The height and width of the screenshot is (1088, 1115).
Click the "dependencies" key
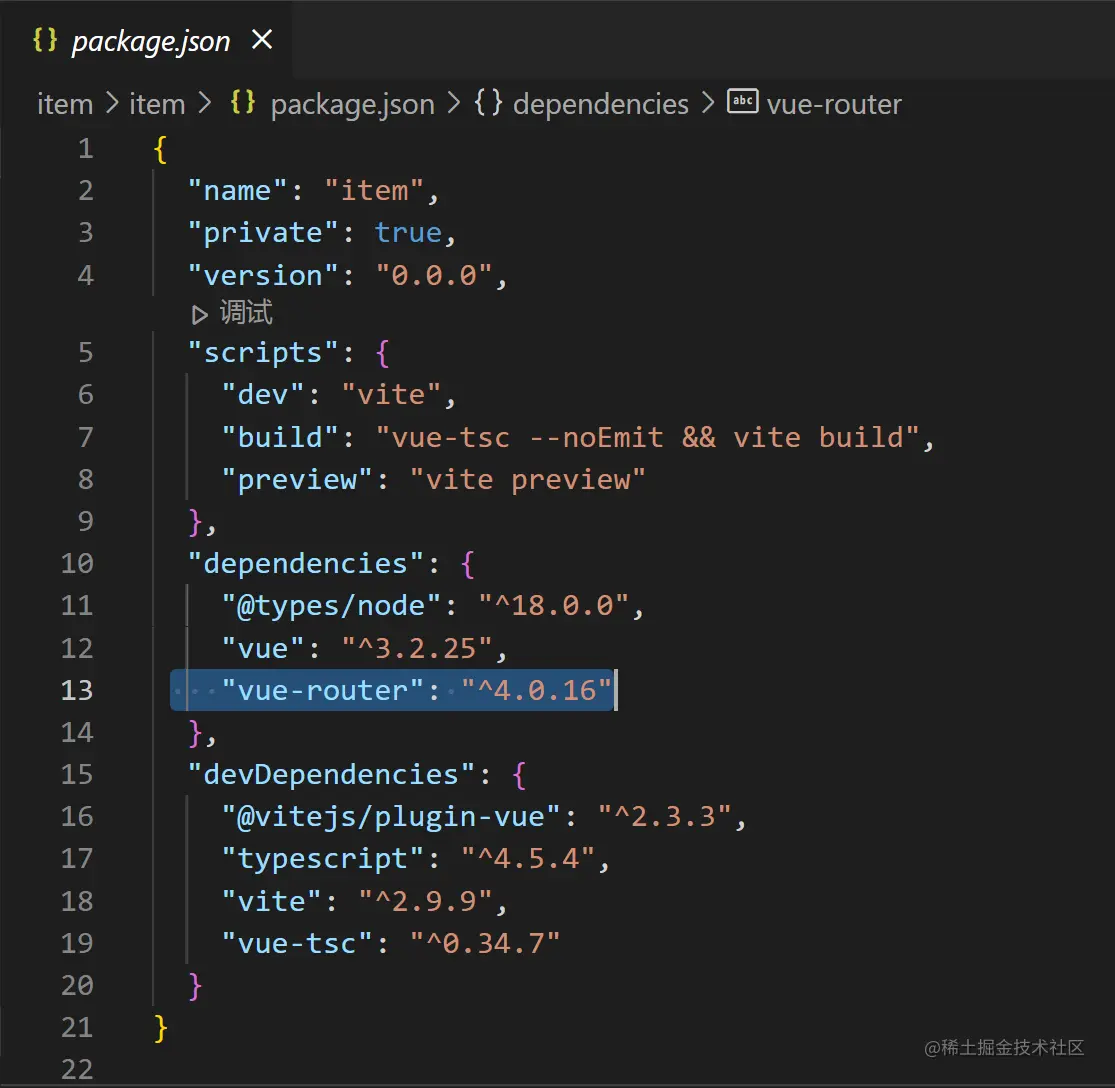coord(306,564)
